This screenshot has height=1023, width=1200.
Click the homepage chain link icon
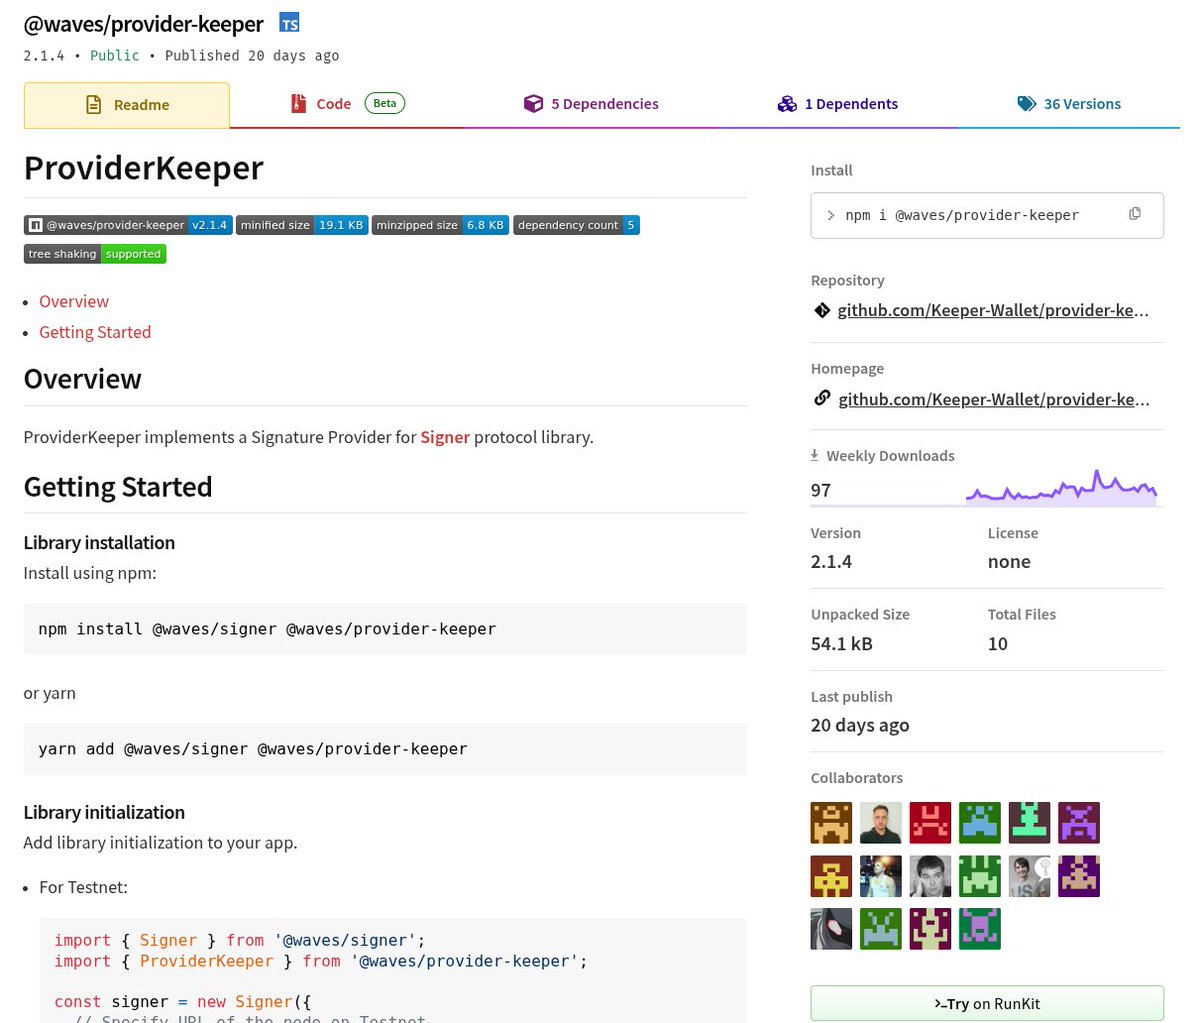[822, 398]
